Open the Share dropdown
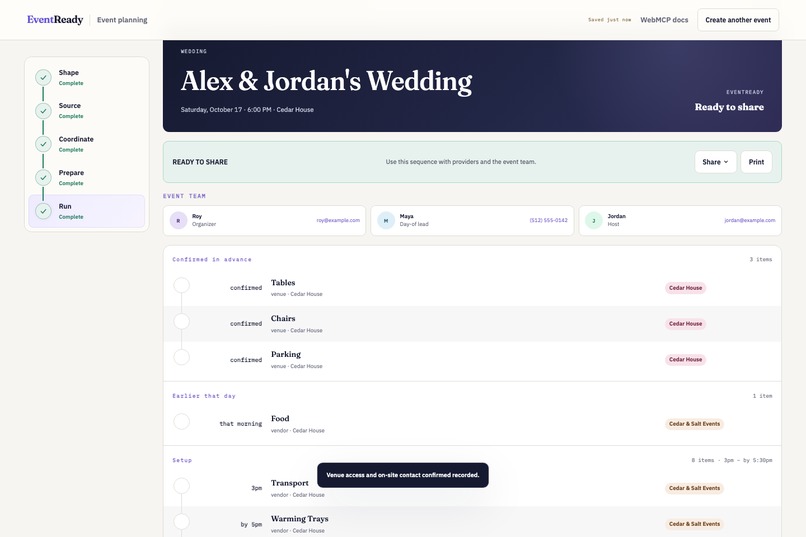The image size is (806, 537). tap(715, 162)
